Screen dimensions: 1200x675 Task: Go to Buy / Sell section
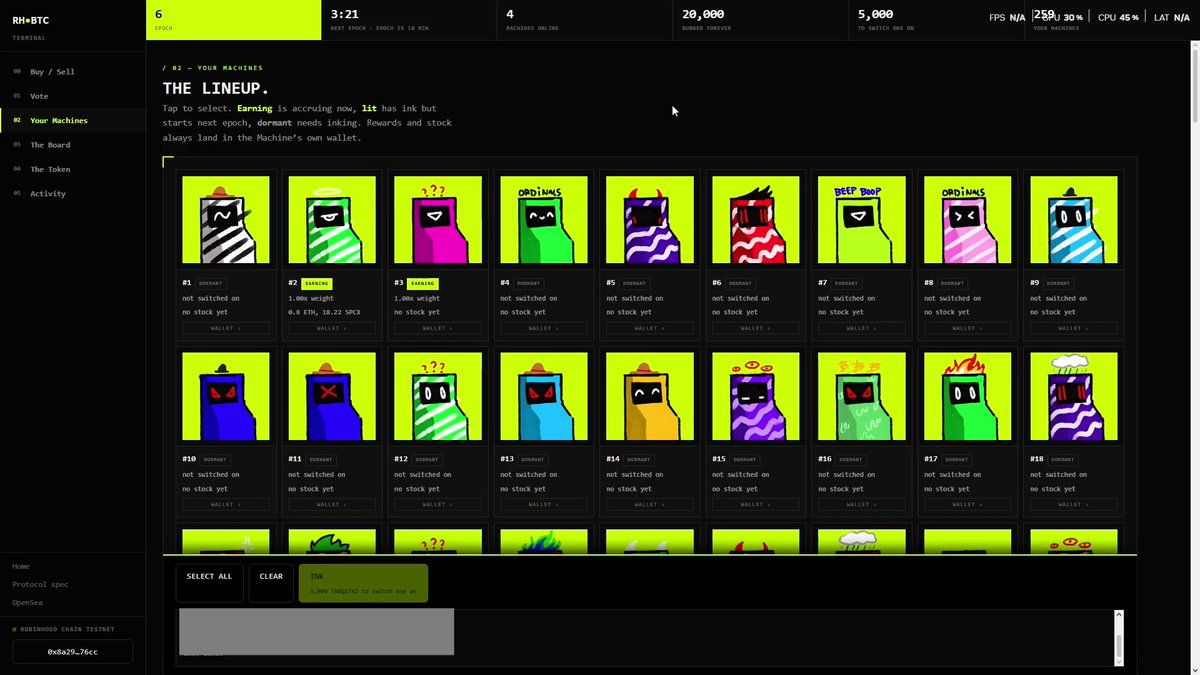click(x=73, y=72)
